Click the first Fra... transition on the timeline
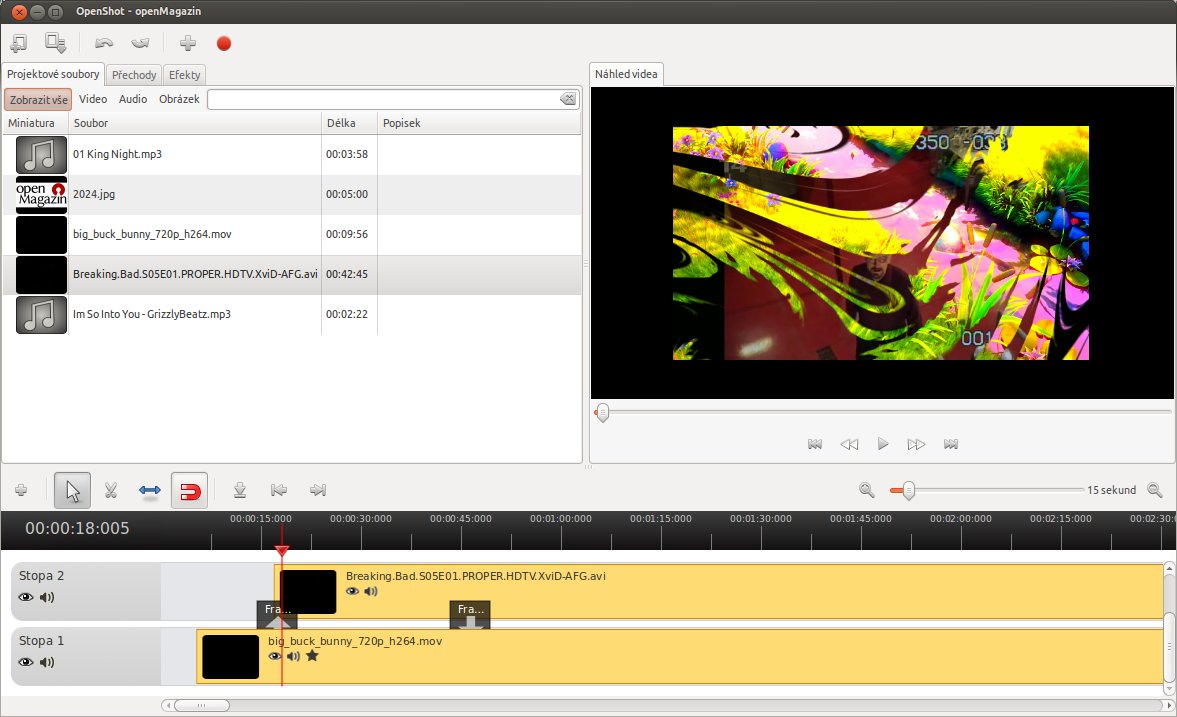The image size is (1177, 717). point(277,614)
